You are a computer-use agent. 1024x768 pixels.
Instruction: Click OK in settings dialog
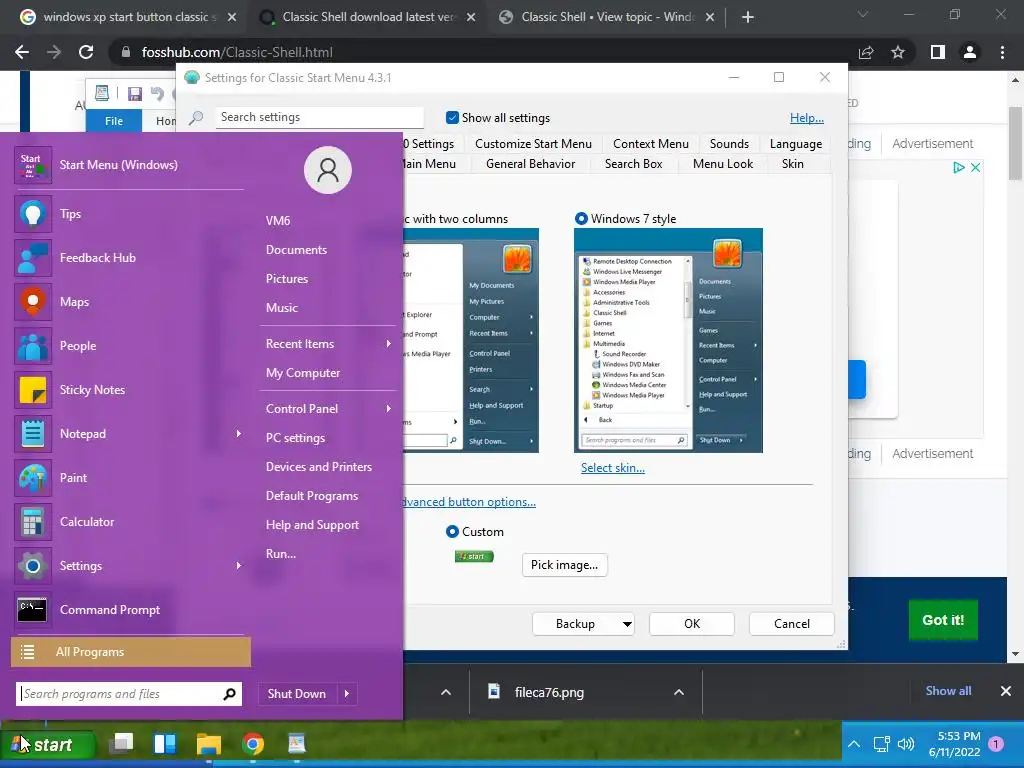tap(692, 624)
